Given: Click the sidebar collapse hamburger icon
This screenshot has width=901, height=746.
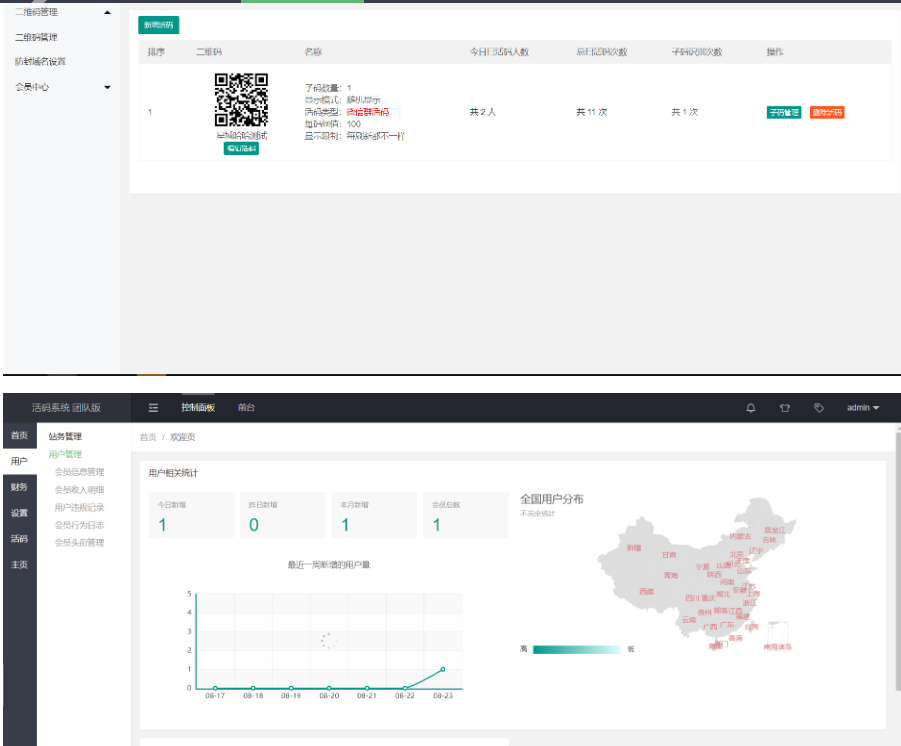Looking at the screenshot, I should point(154,408).
